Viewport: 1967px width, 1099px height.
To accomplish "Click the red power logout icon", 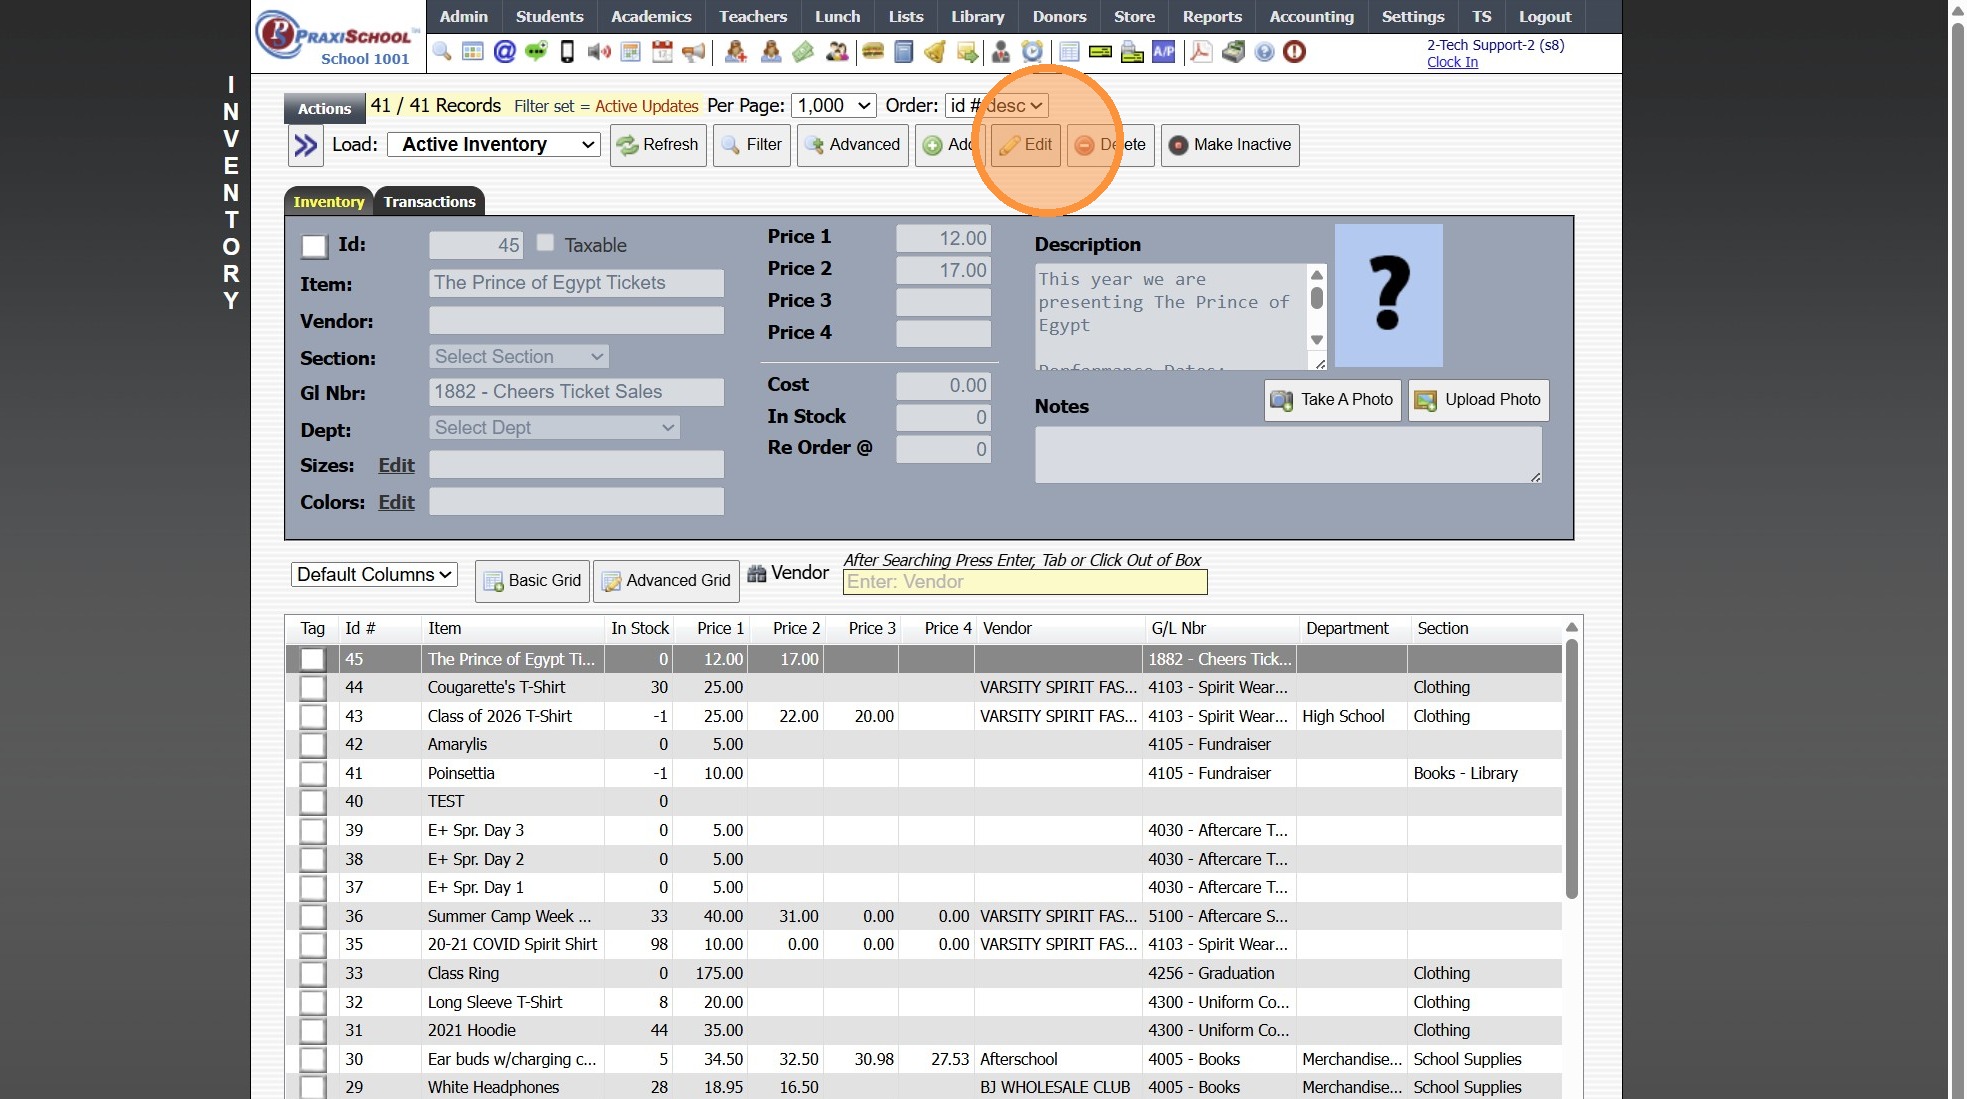I will point(1294,52).
